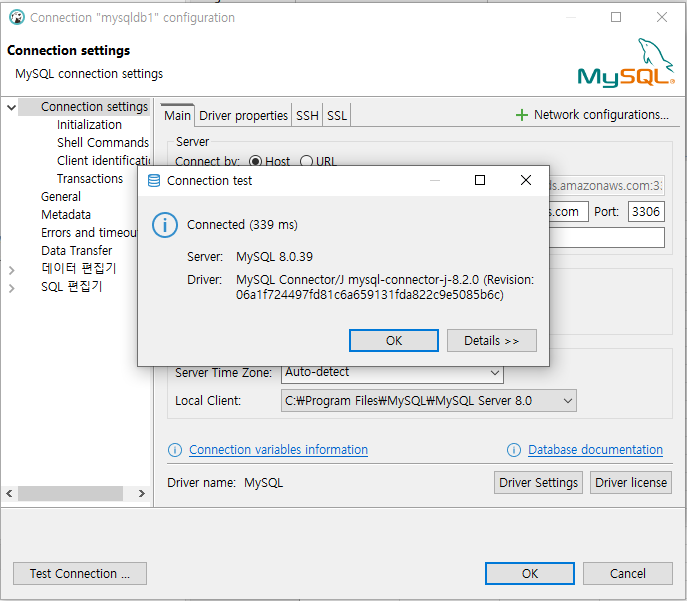This screenshot has height=601, width=687.
Task: Click the Server Host field ending in .com
Action: coord(569,212)
